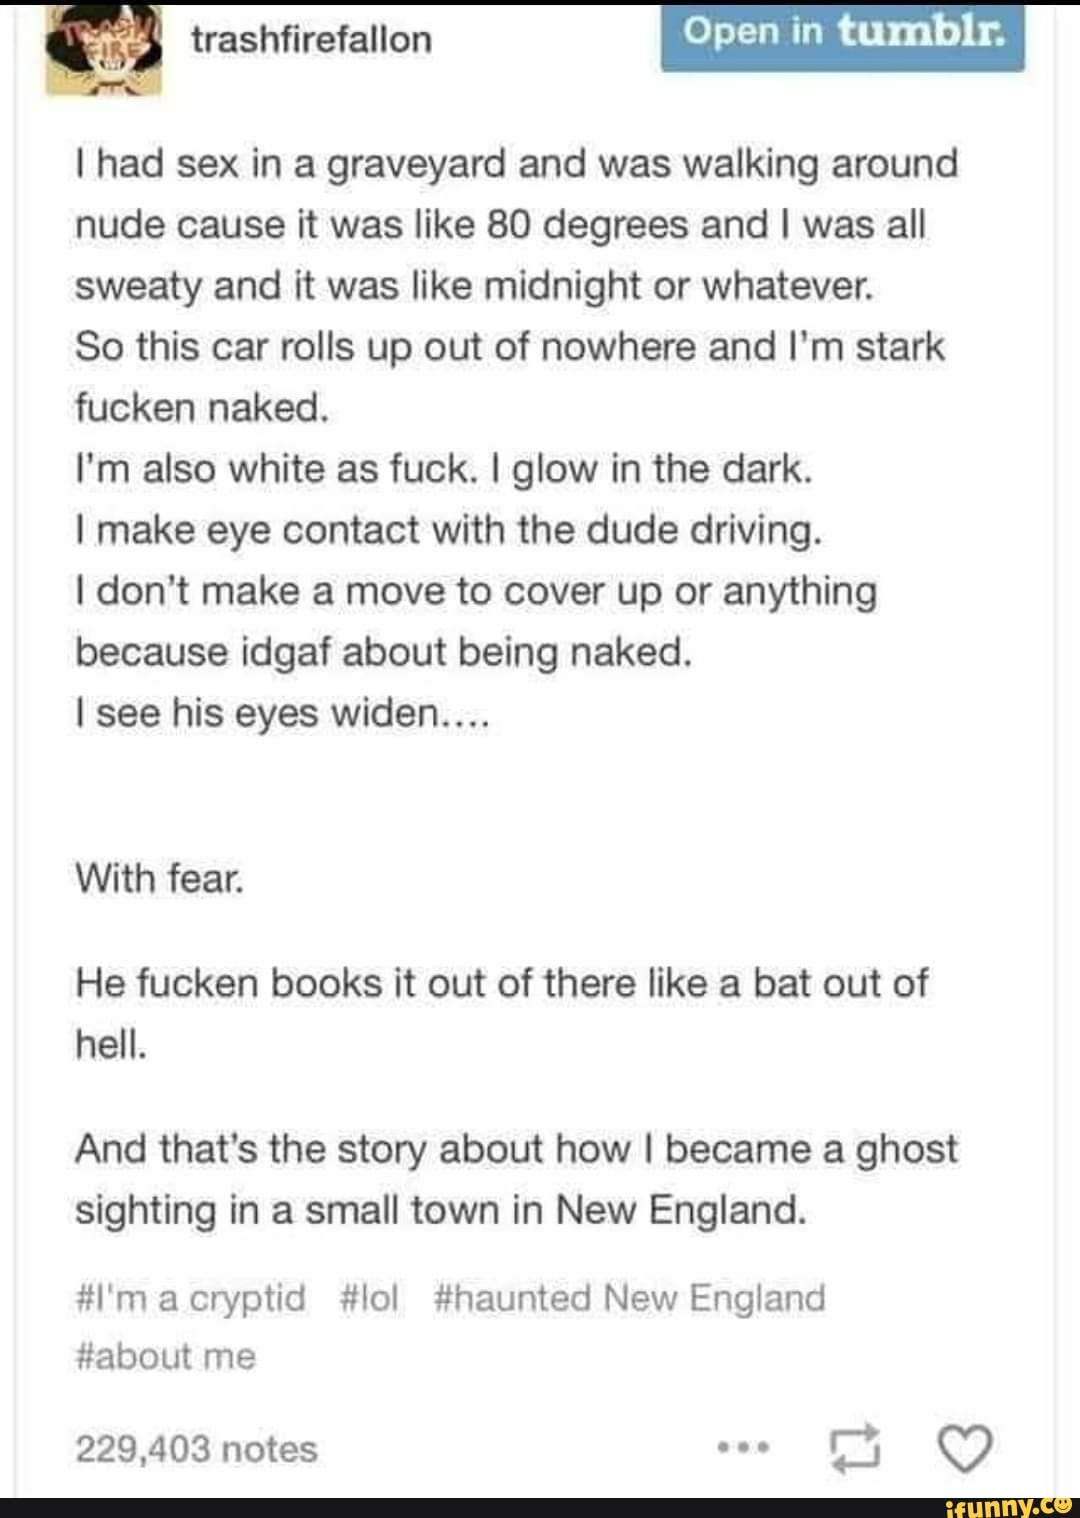Click the tumblr wordmark in the button
The image size is (1080, 1518).
(x=917, y=34)
